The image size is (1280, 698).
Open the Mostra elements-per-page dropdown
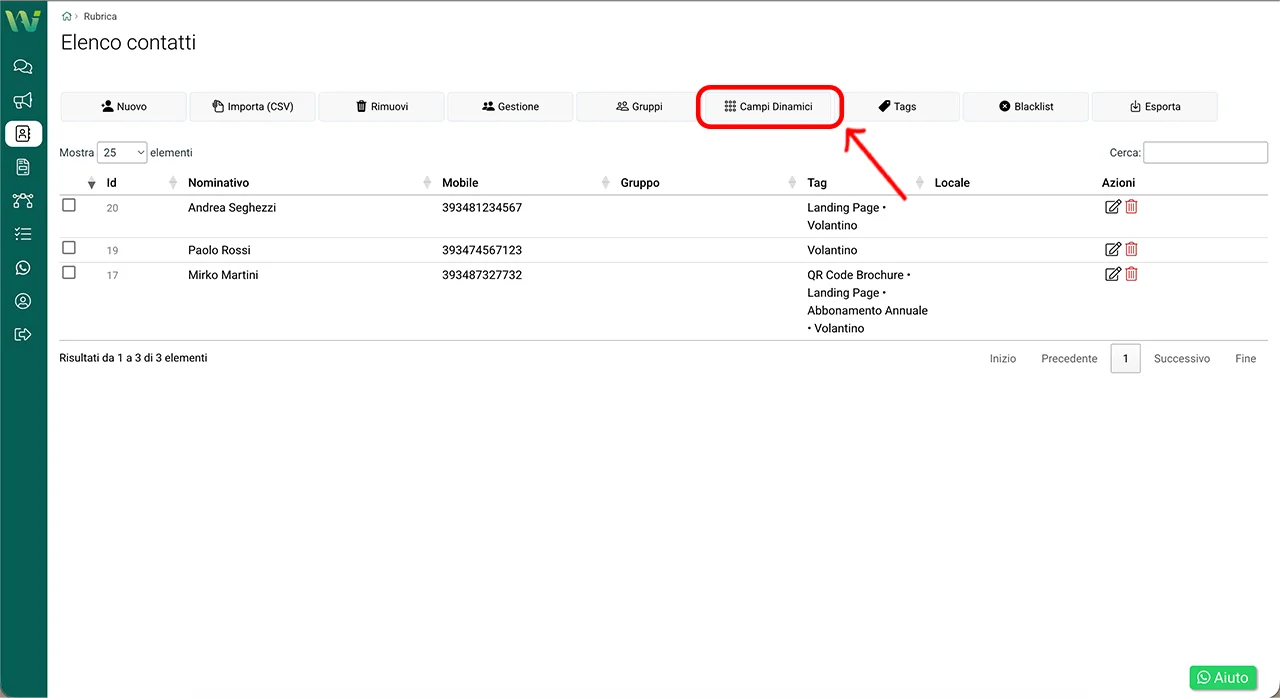(x=122, y=153)
